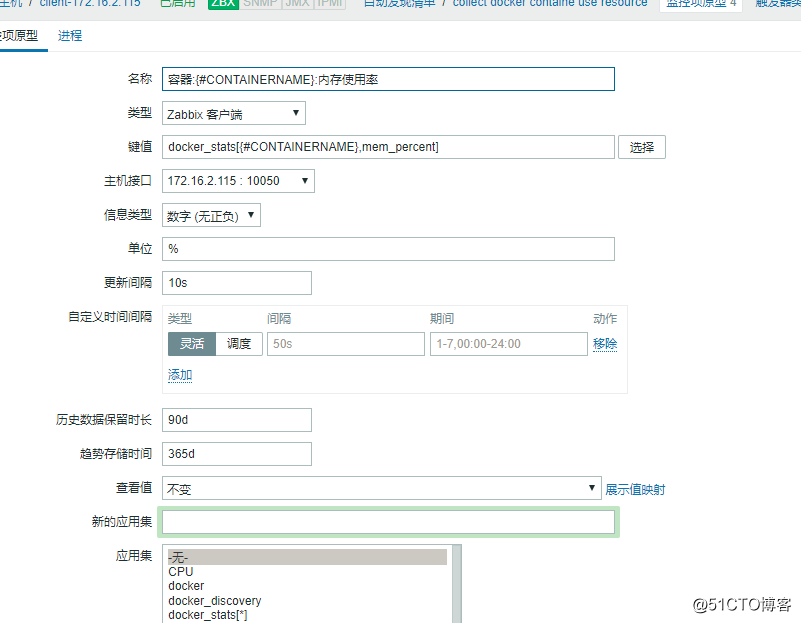
Task: Click the 添加 add interval link
Action: coord(180,375)
